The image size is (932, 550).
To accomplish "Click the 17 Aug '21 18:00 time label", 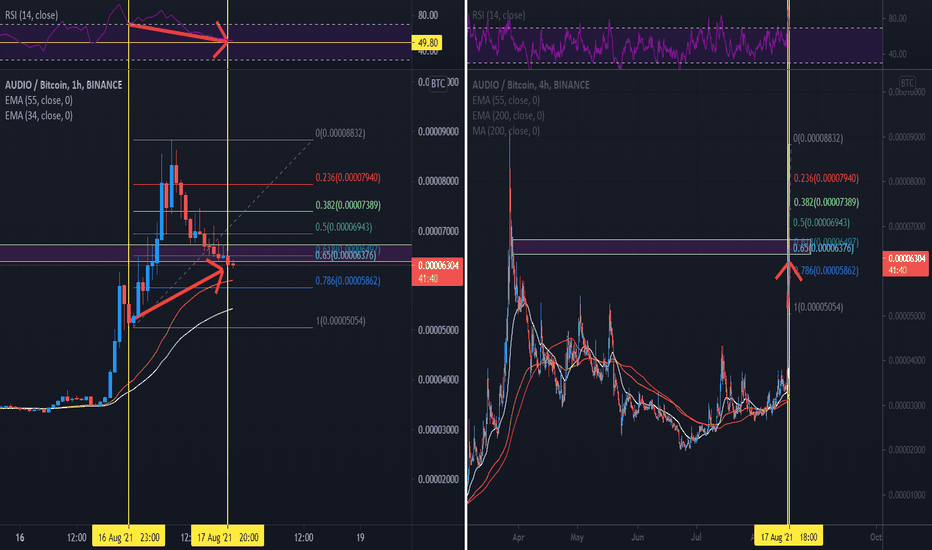I will 789,538.
